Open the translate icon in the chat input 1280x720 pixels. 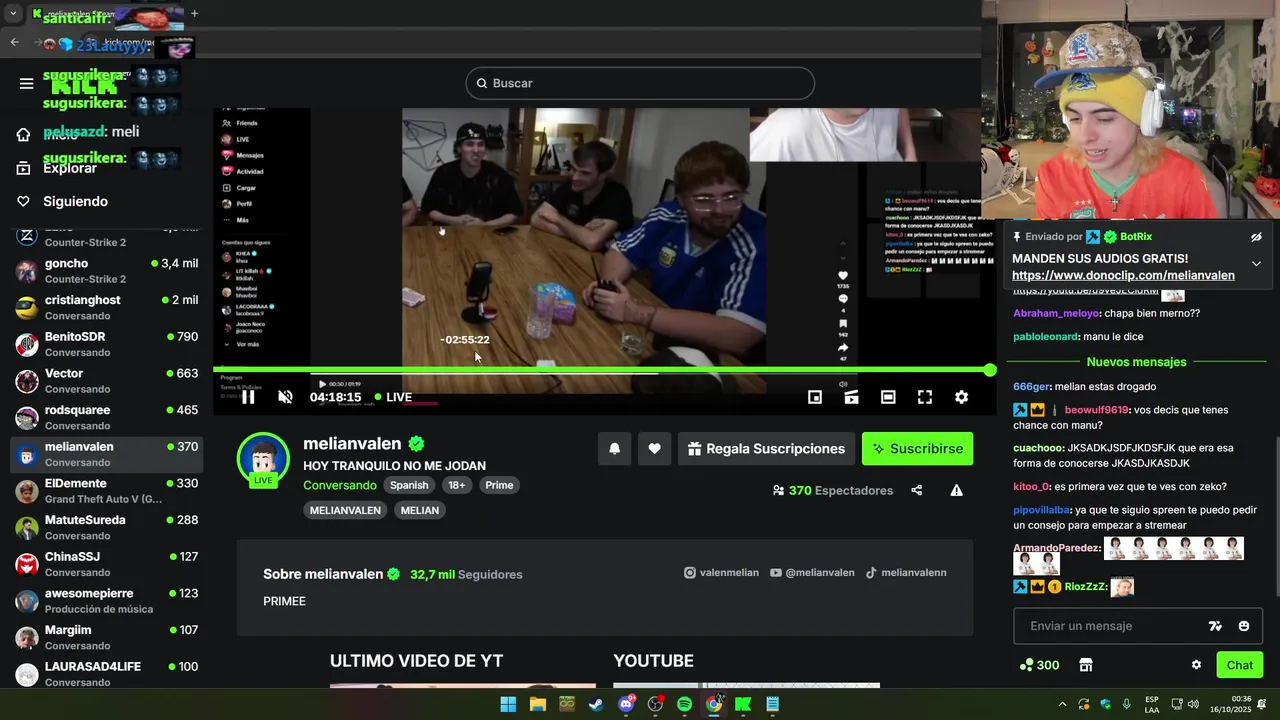point(1215,626)
